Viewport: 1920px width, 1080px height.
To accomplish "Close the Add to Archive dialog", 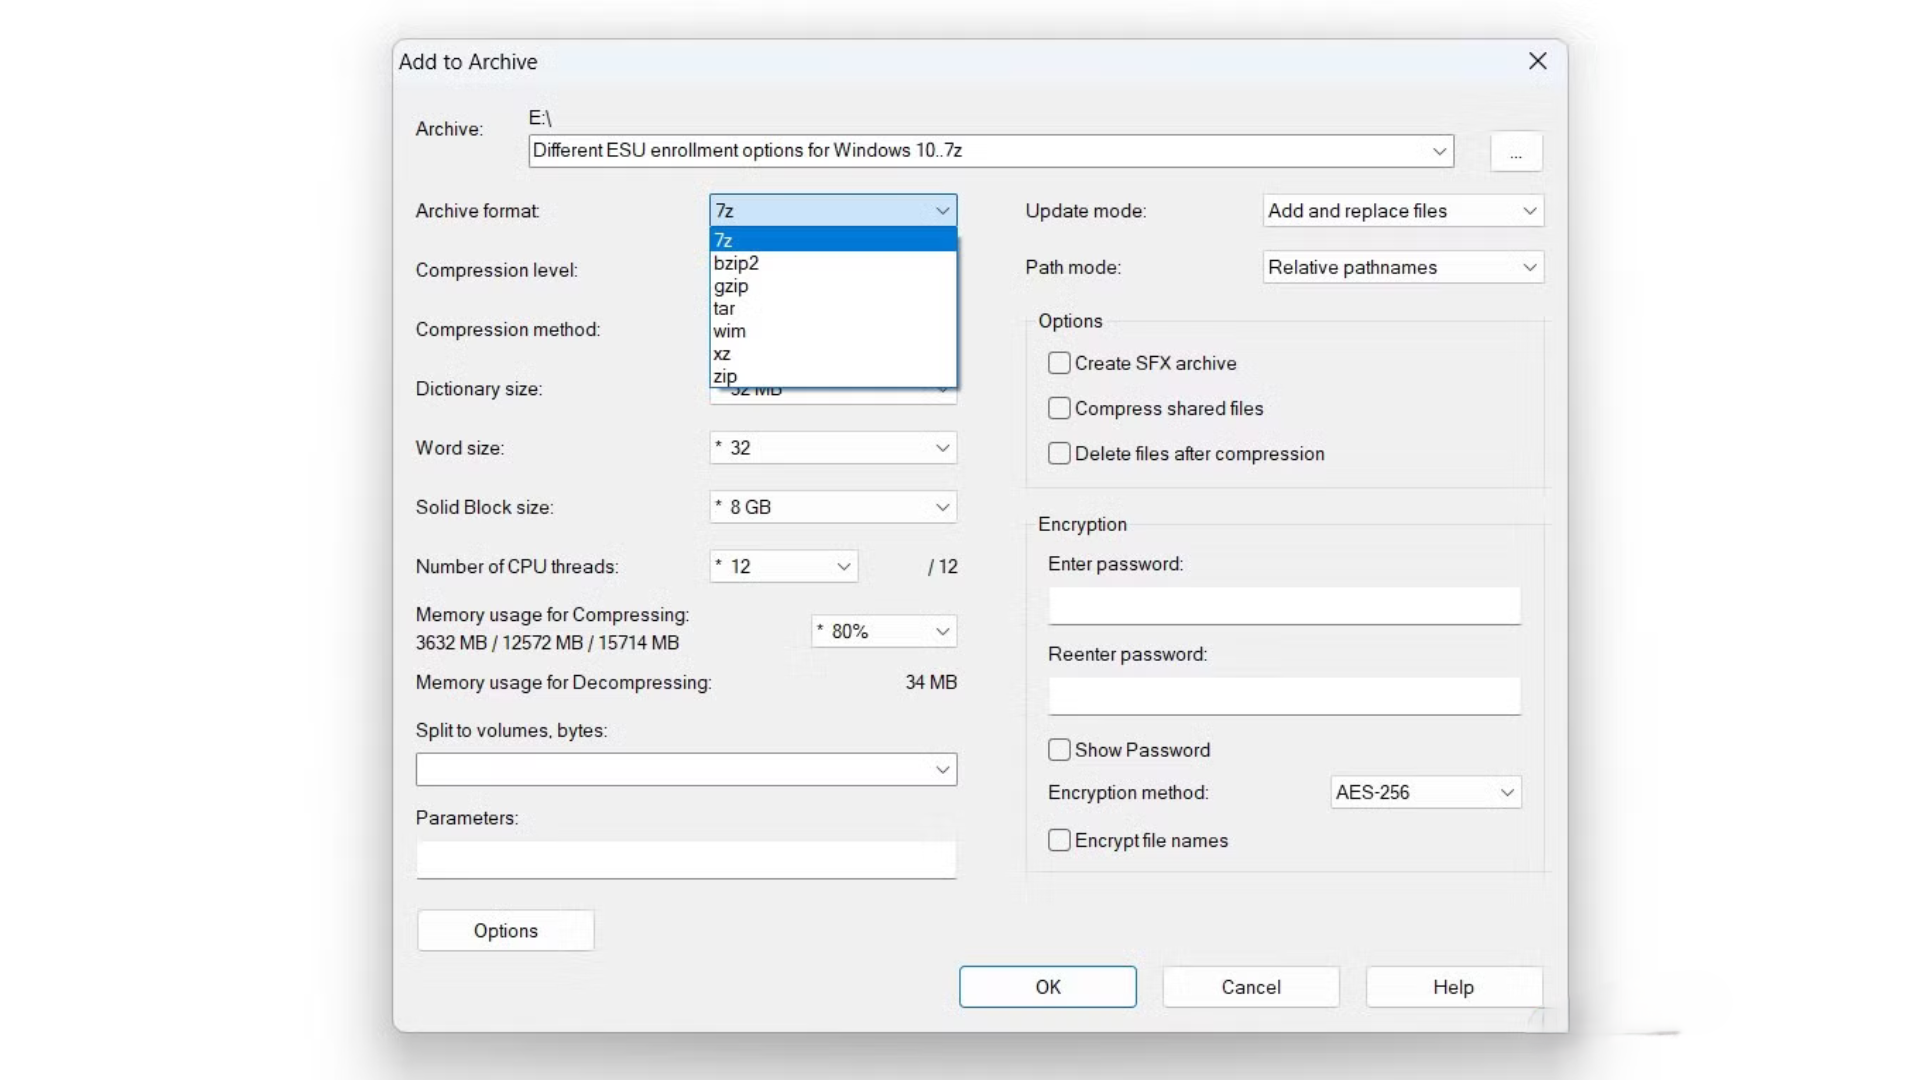I will tap(1537, 61).
